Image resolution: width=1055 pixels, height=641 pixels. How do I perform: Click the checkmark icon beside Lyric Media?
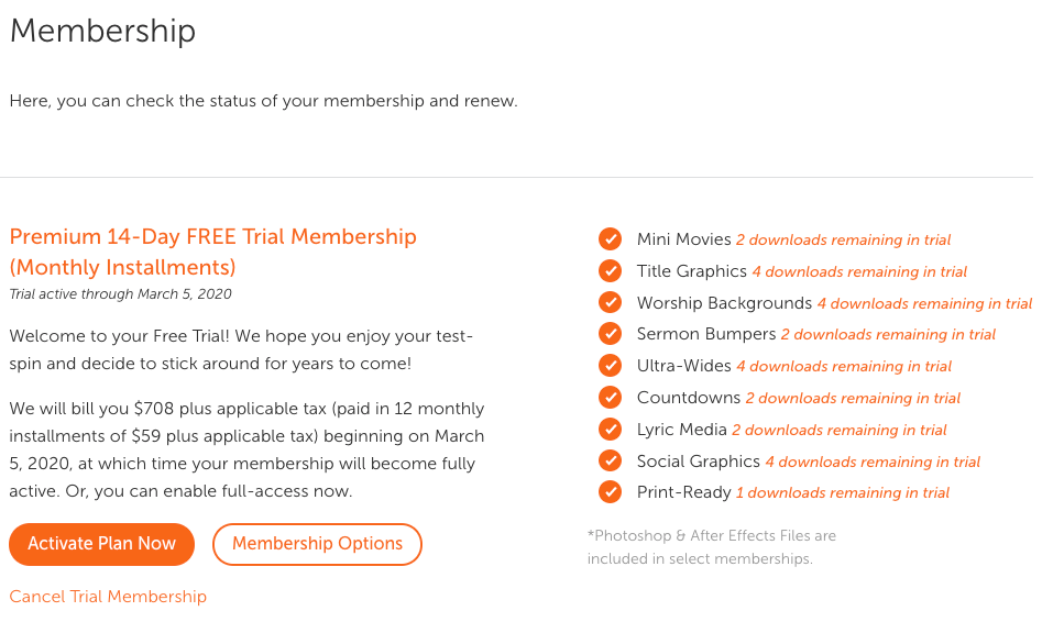tap(610, 429)
